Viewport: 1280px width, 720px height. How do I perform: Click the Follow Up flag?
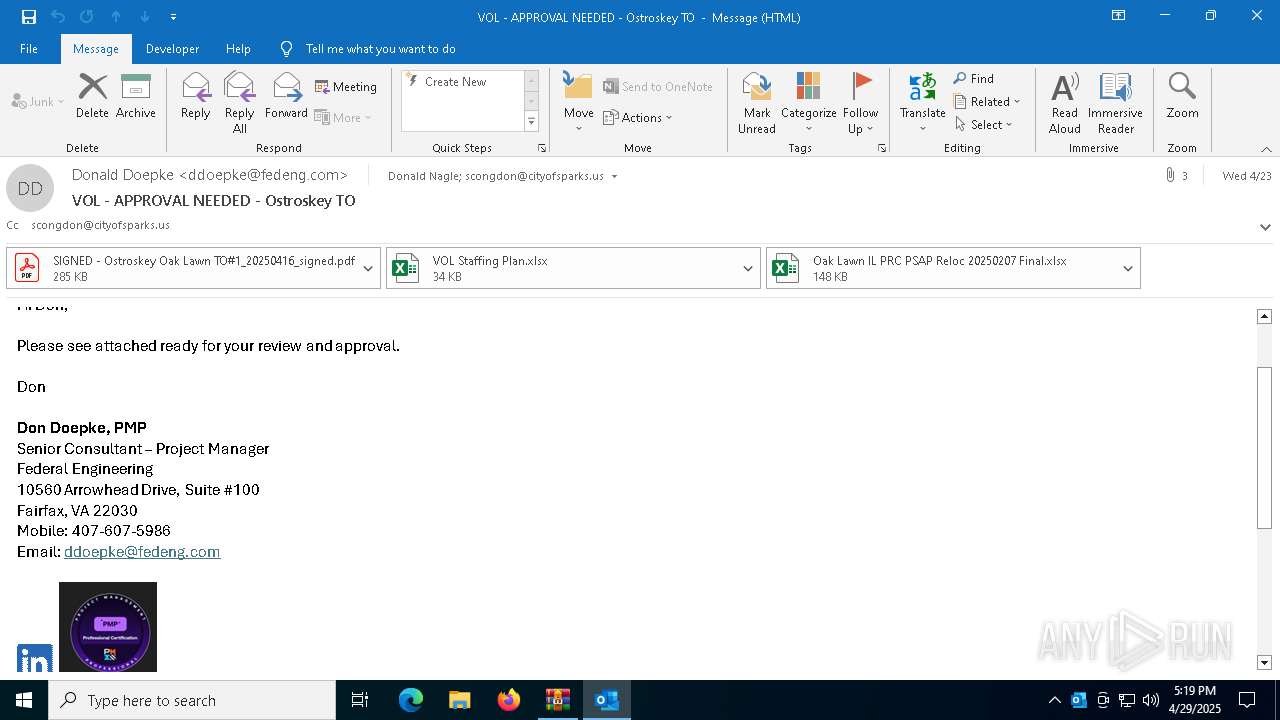pyautogui.click(x=860, y=103)
